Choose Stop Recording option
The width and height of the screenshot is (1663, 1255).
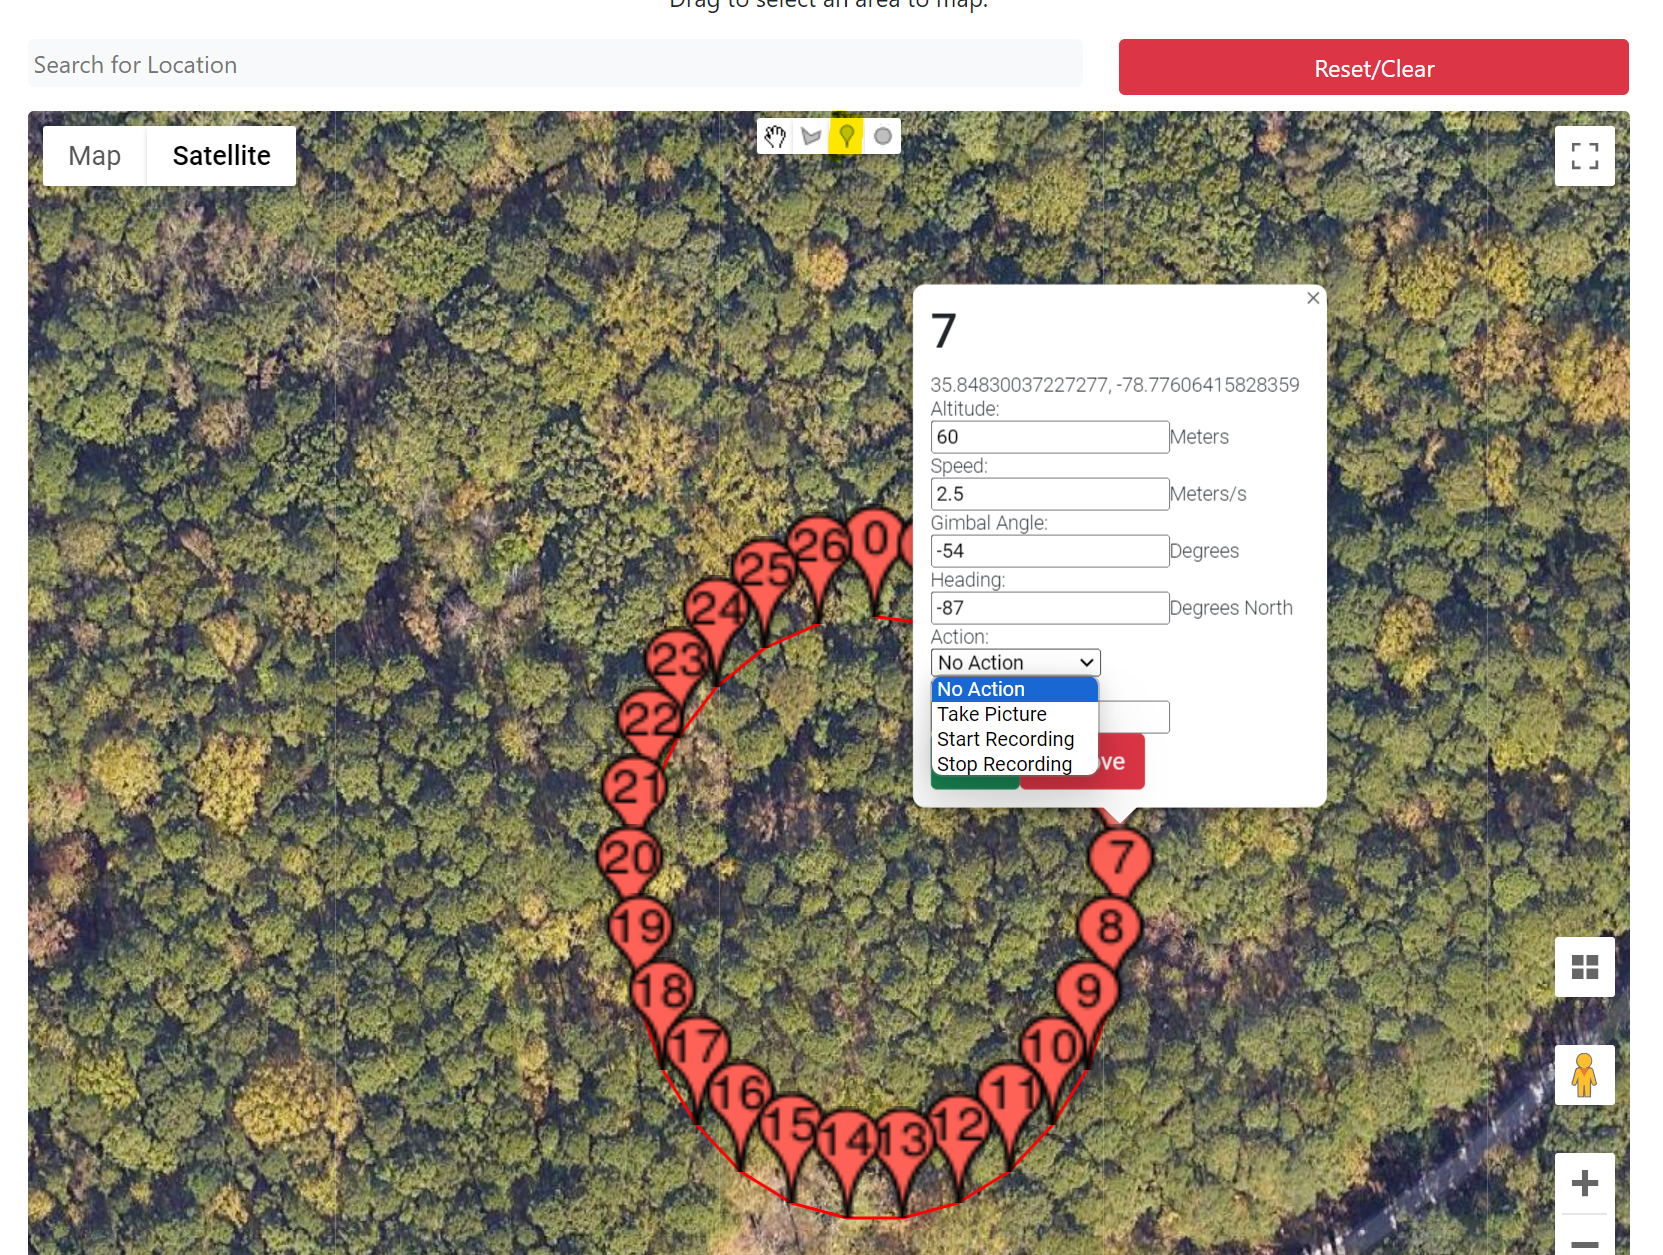point(1004,764)
